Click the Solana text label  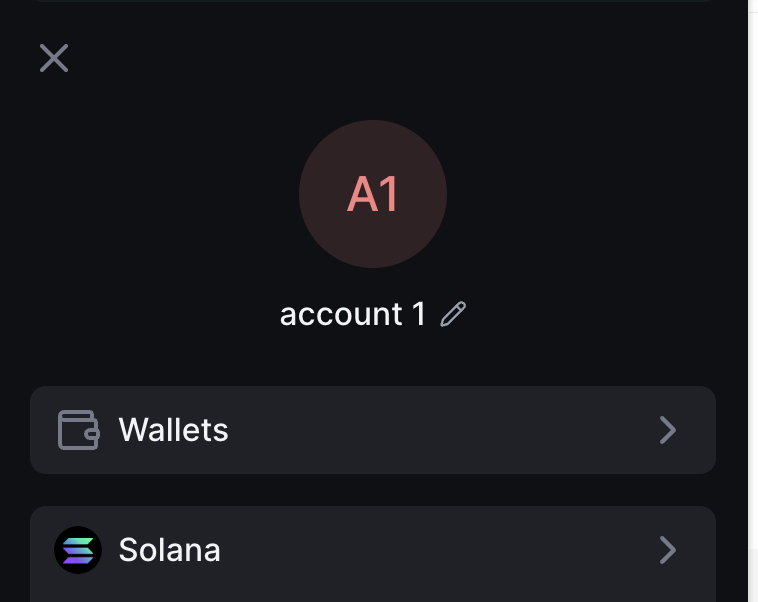point(169,550)
